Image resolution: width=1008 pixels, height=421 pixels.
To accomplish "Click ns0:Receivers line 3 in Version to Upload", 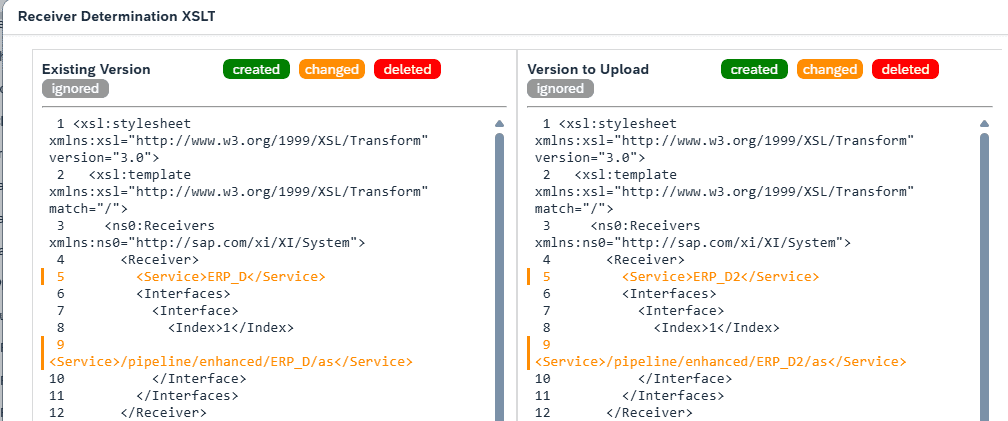I will pos(693,235).
